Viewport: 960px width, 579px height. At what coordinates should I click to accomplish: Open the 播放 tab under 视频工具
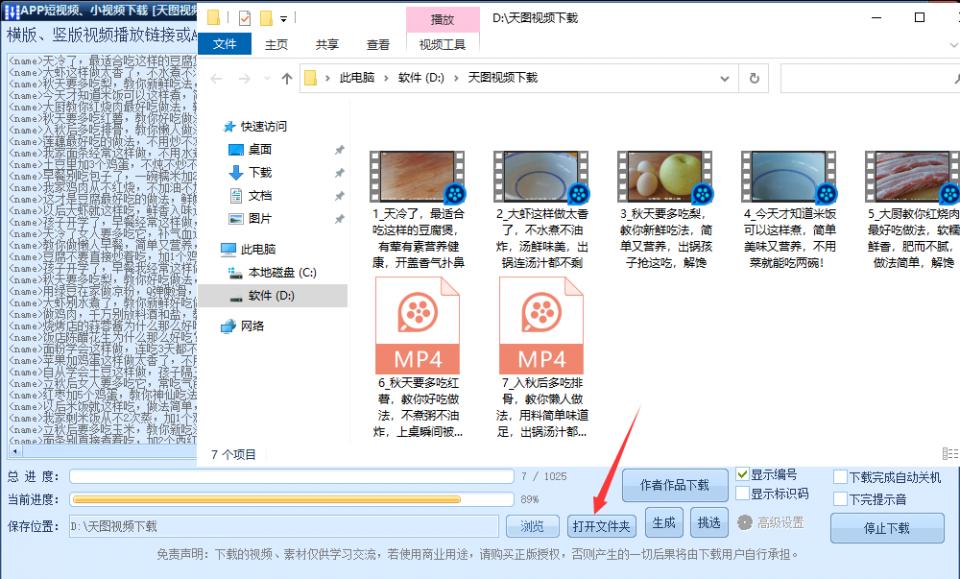click(x=443, y=18)
